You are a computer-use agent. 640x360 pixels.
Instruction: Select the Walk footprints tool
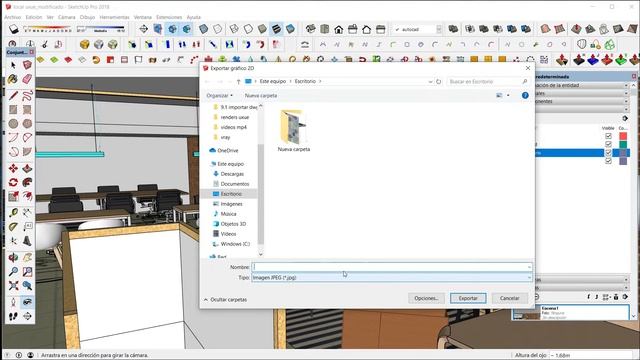pos(13,316)
